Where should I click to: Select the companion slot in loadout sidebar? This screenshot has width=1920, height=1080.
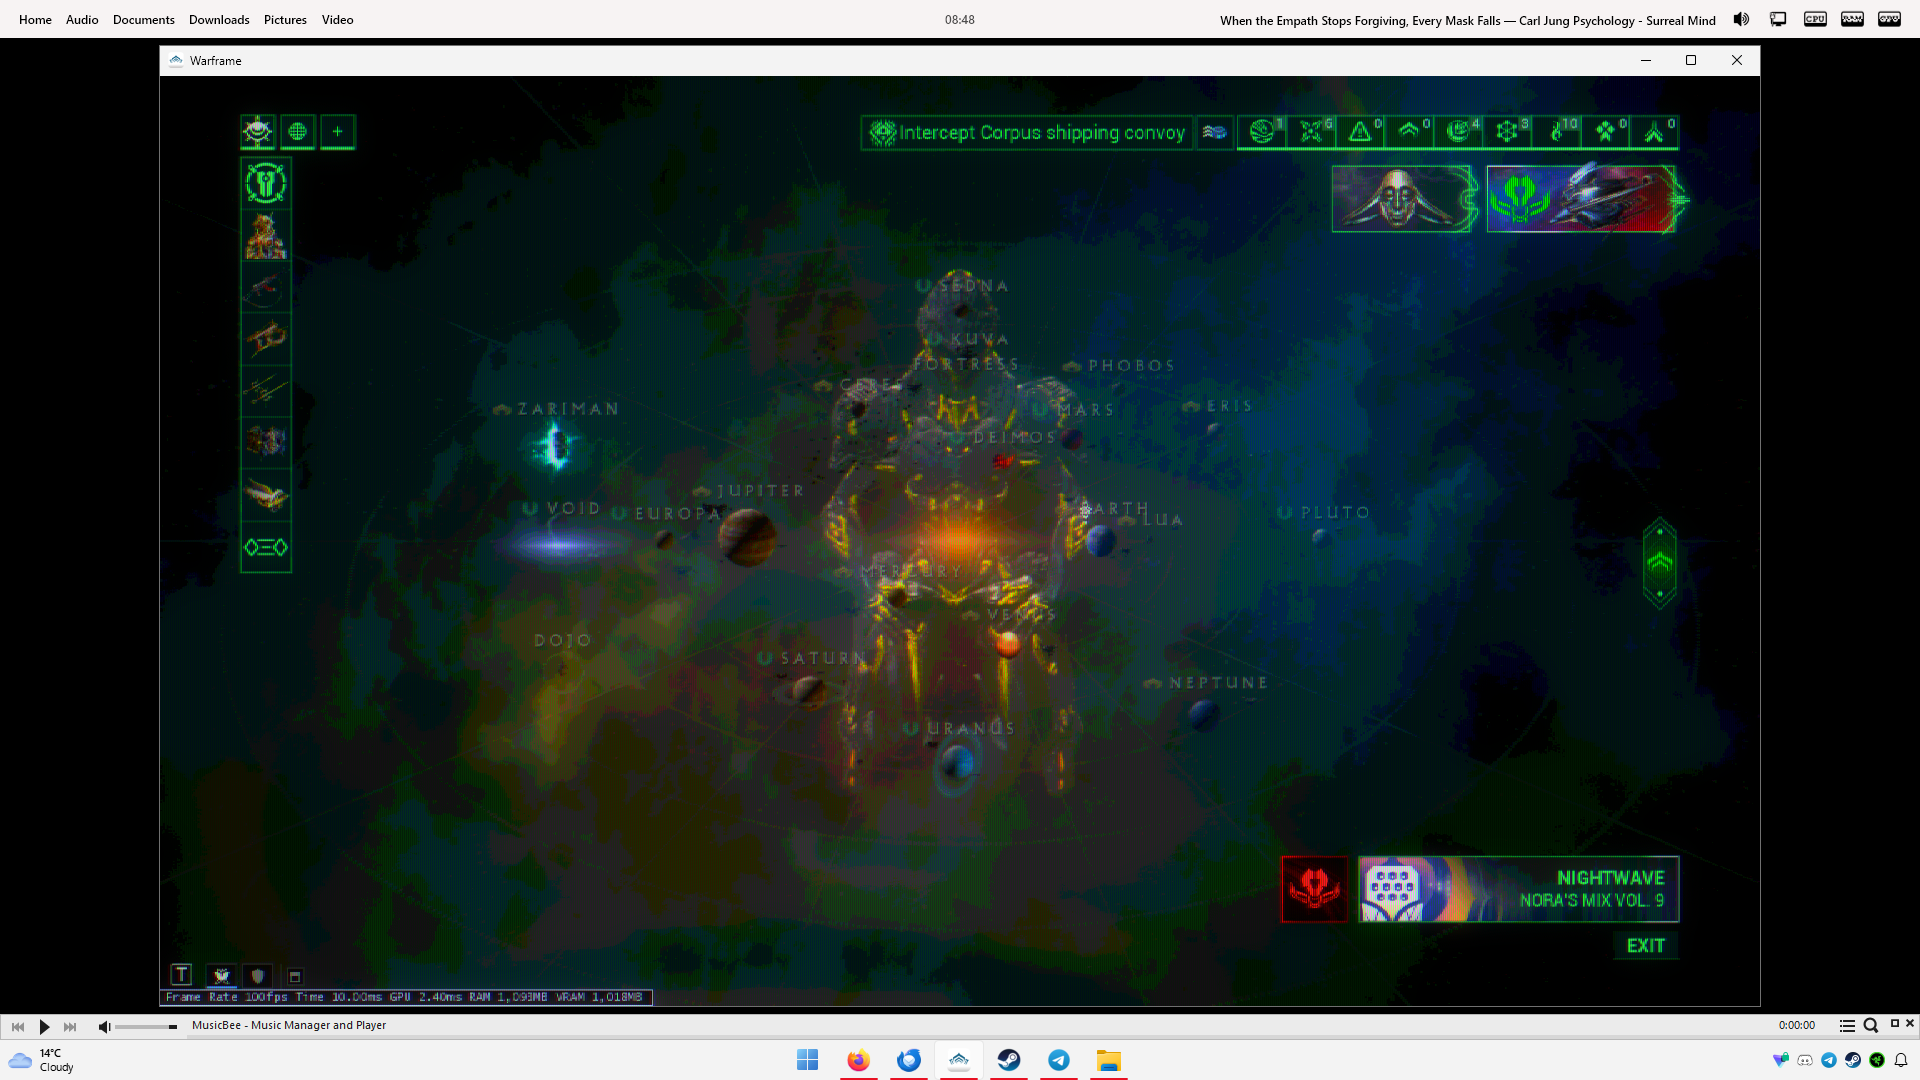(x=266, y=443)
